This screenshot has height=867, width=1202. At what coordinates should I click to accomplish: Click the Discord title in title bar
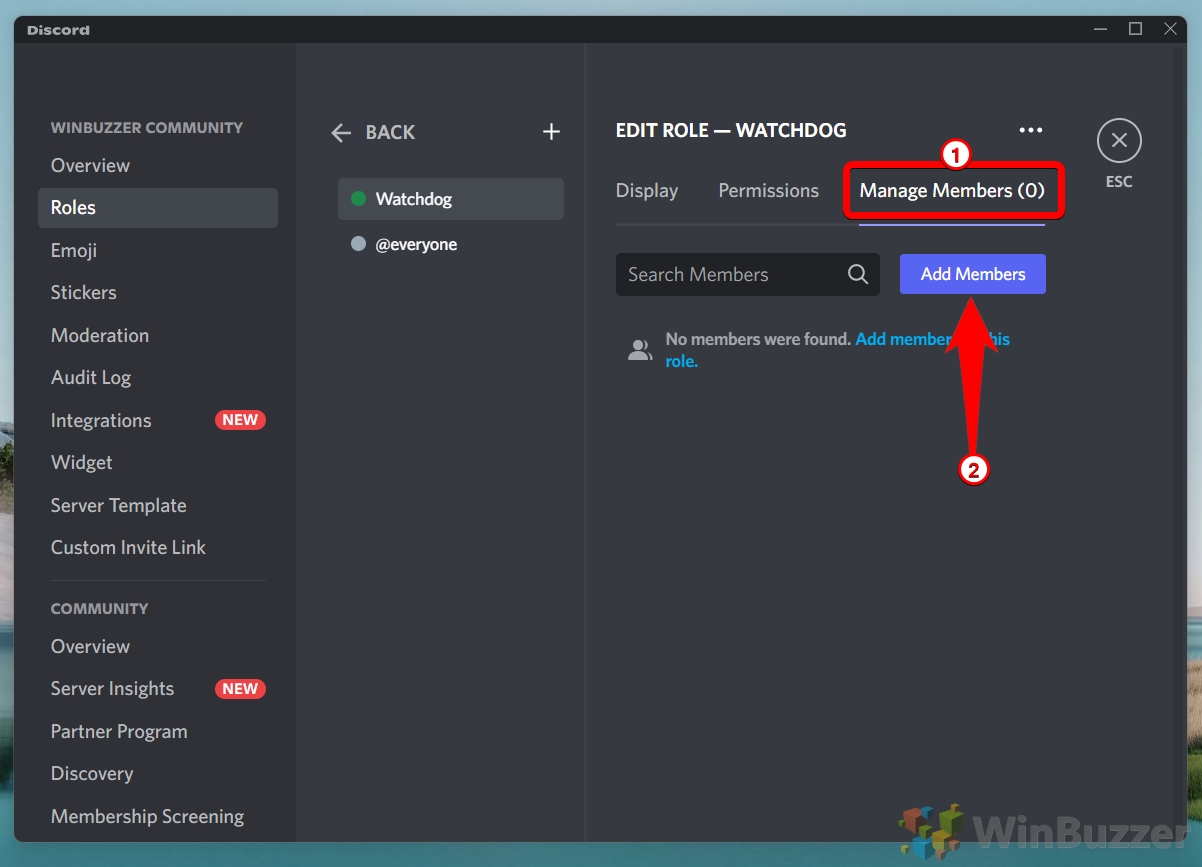[58, 30]
